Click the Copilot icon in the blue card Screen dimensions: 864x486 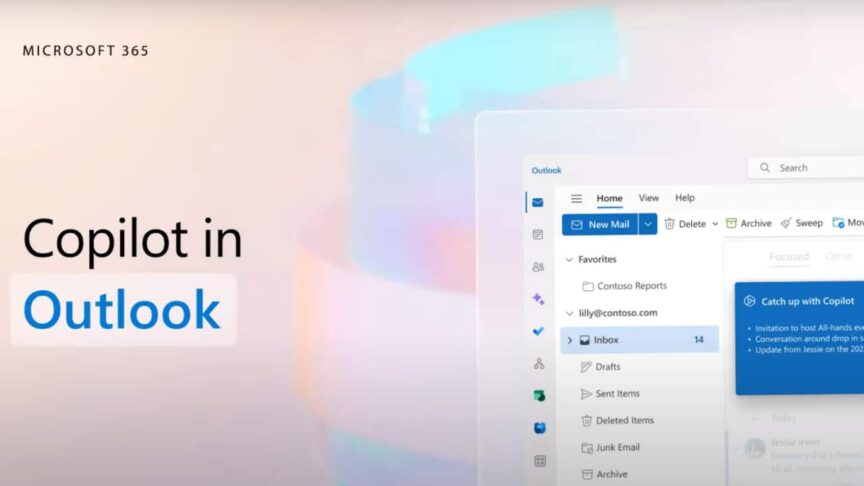click(749, 301)
